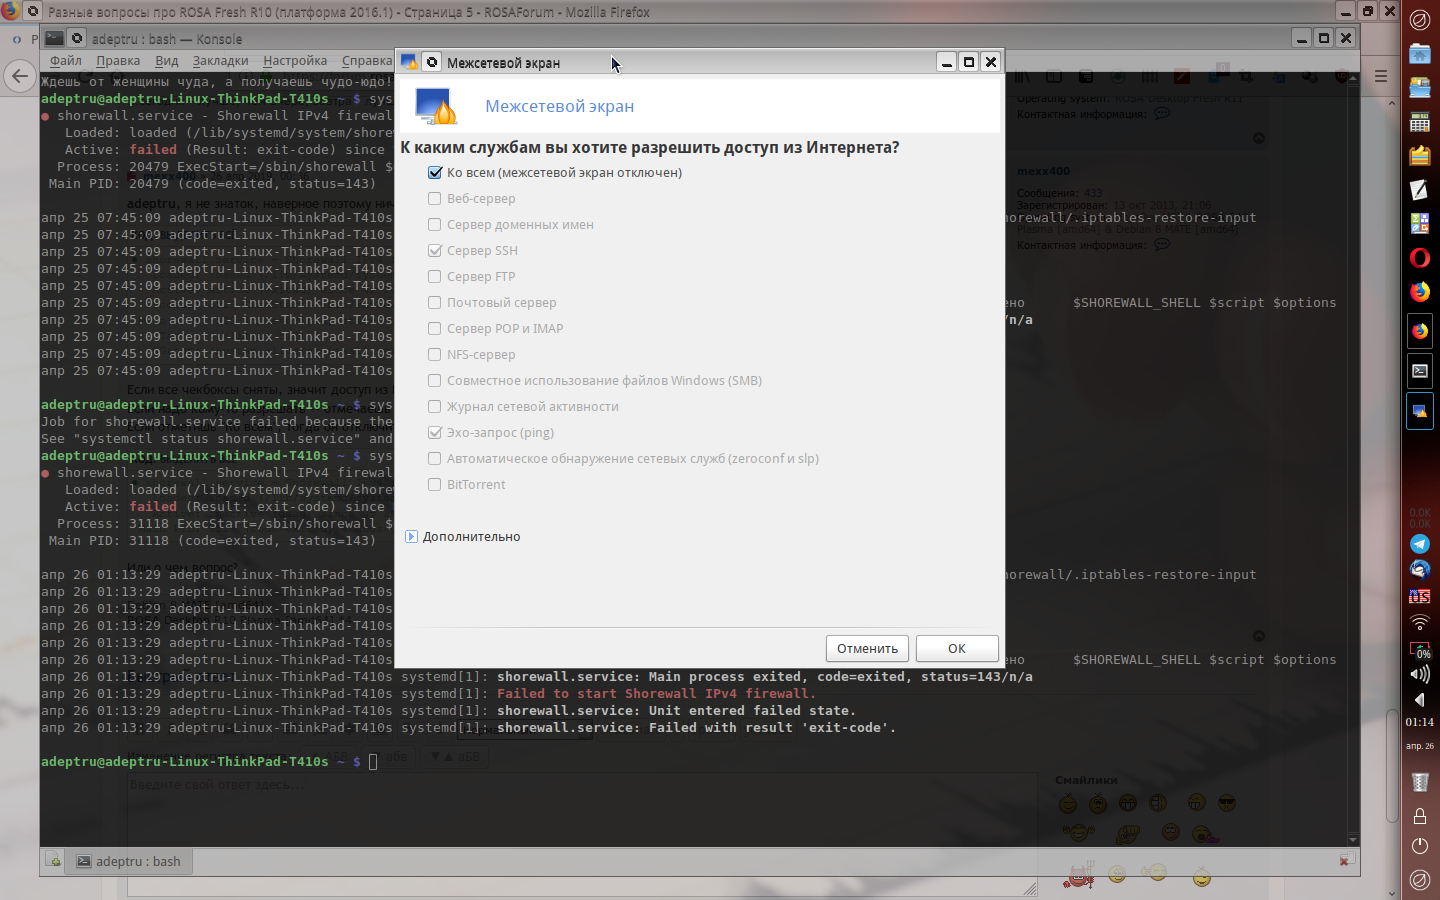Image resolution: width=1440 pixels, height=900 pixels.
Task: Open the Настройка menu in Konsole
Action: pyautogui.click(x=295, y=60)
